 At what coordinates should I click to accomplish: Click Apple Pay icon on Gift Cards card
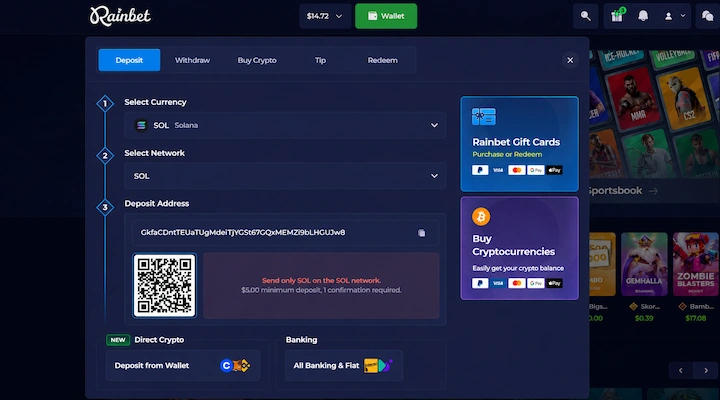pos(554,170)
